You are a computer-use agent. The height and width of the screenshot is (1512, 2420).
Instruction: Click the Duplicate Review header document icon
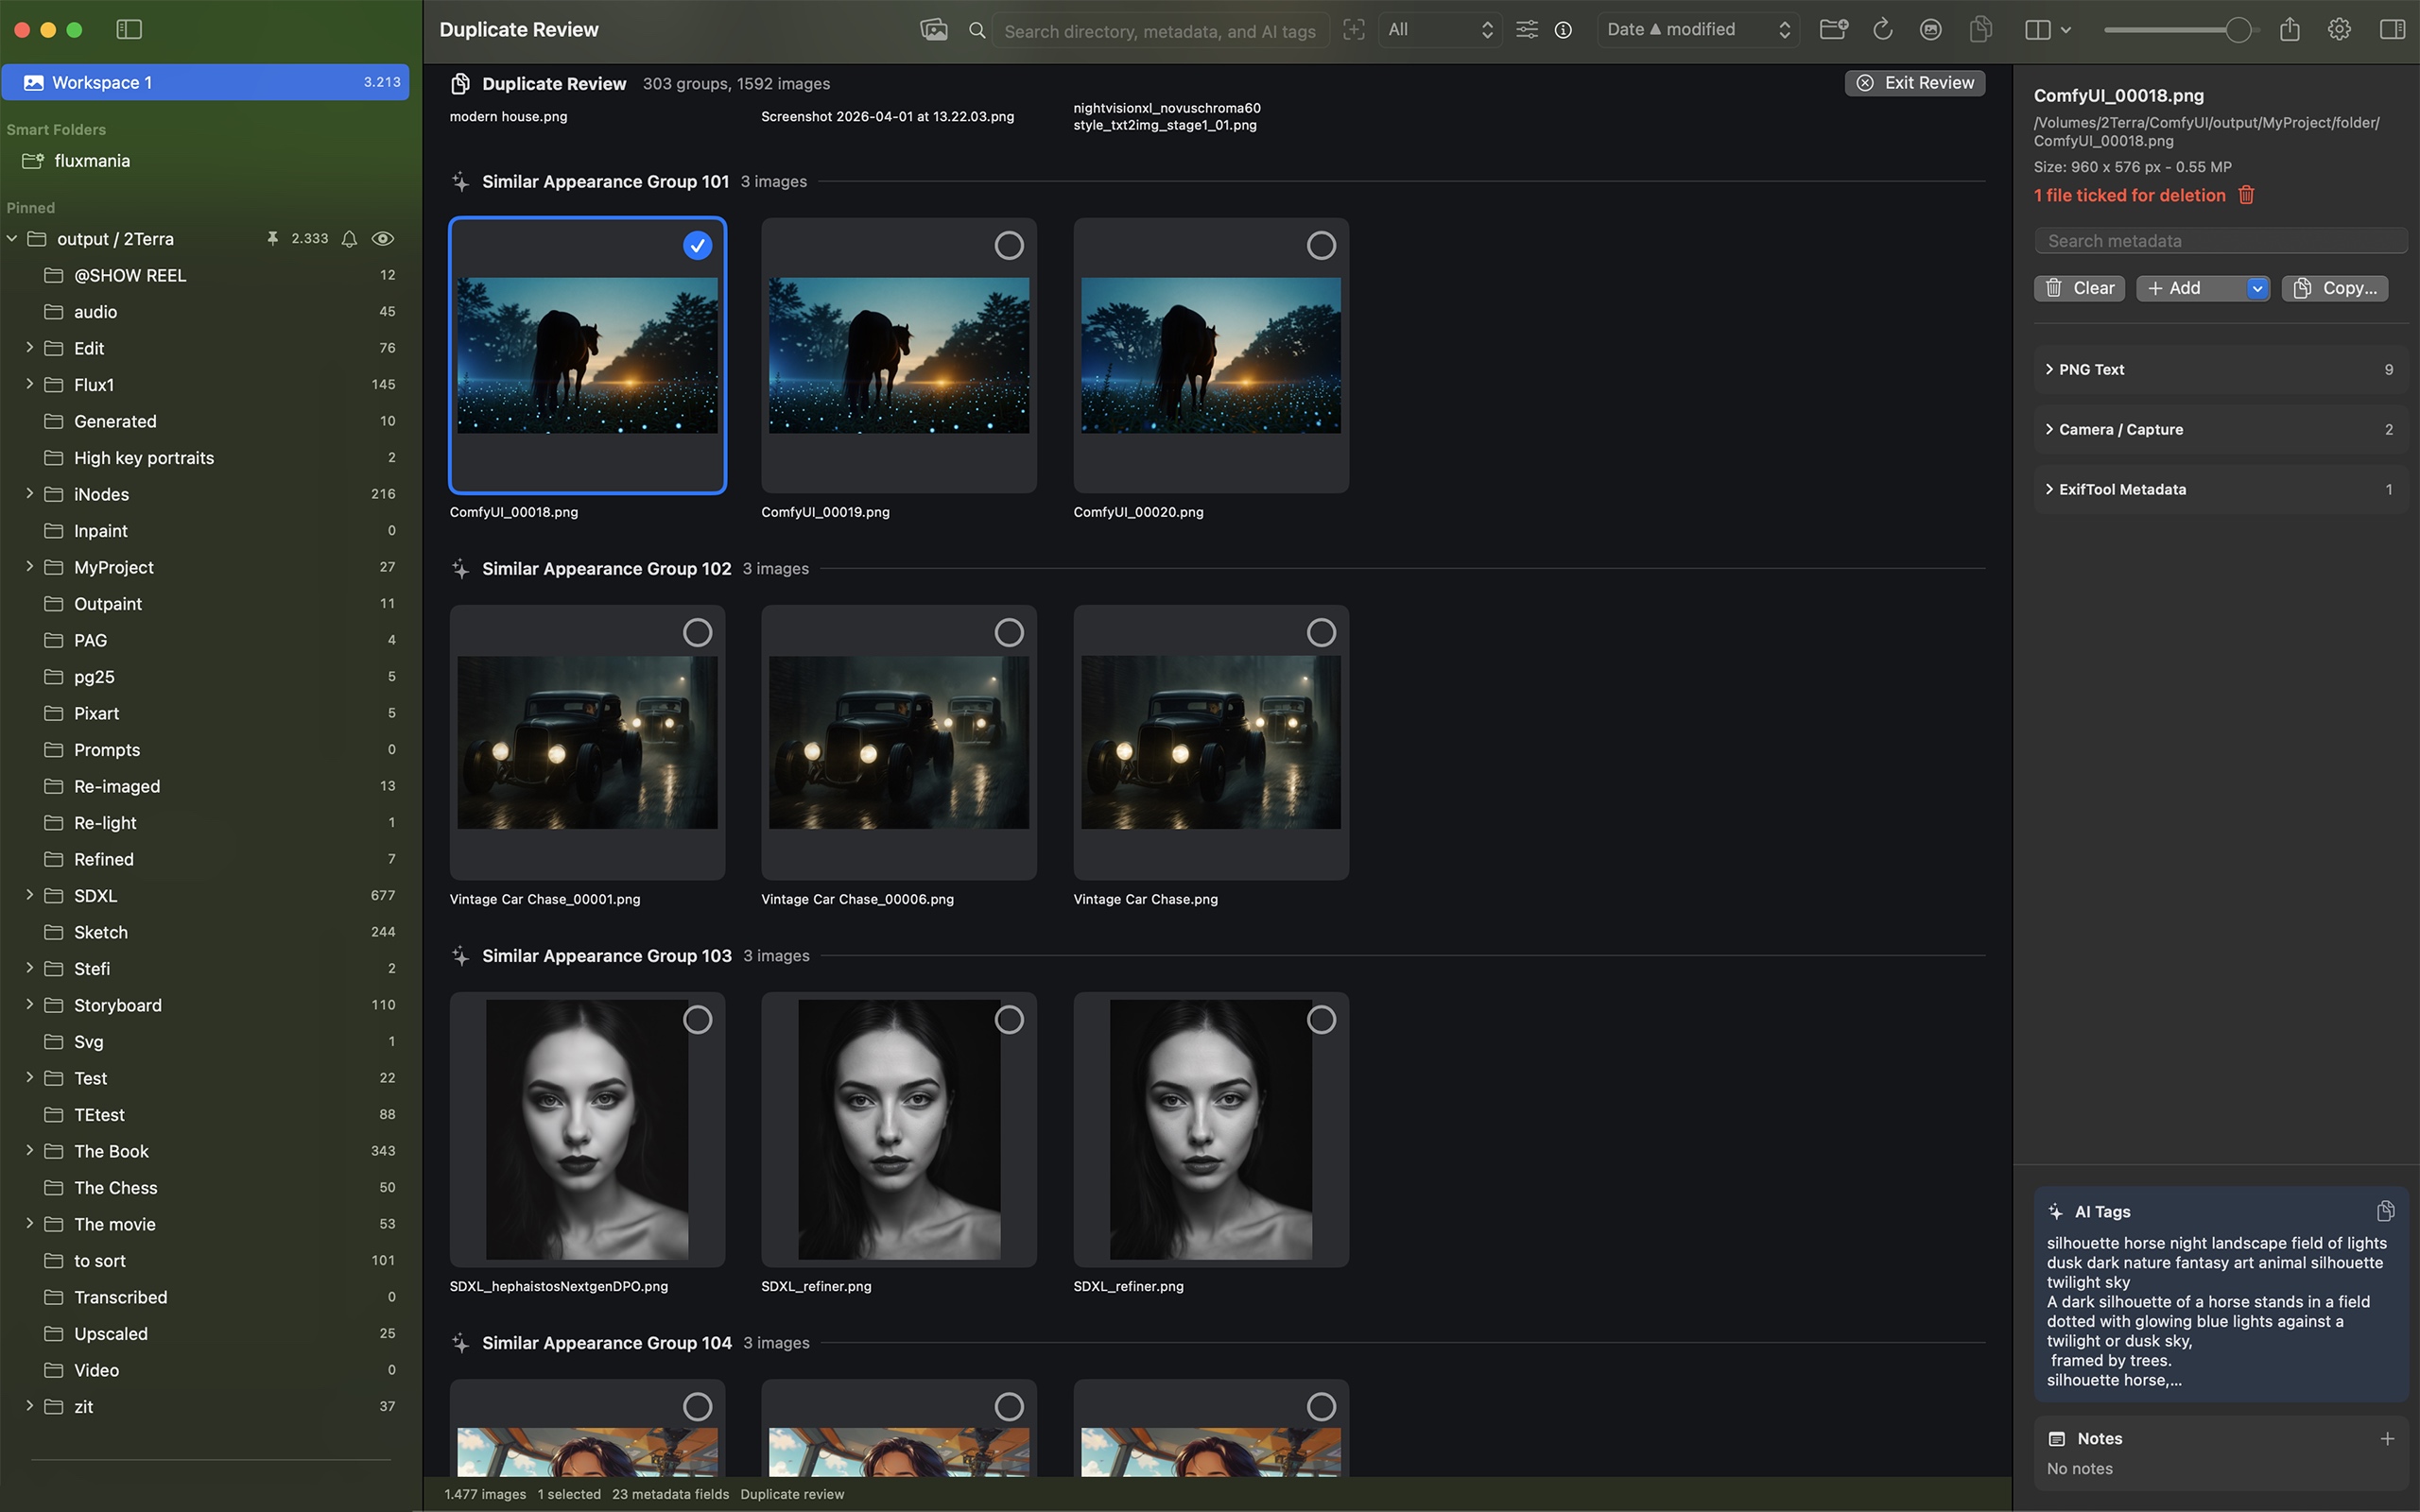(x=460, y=84)
